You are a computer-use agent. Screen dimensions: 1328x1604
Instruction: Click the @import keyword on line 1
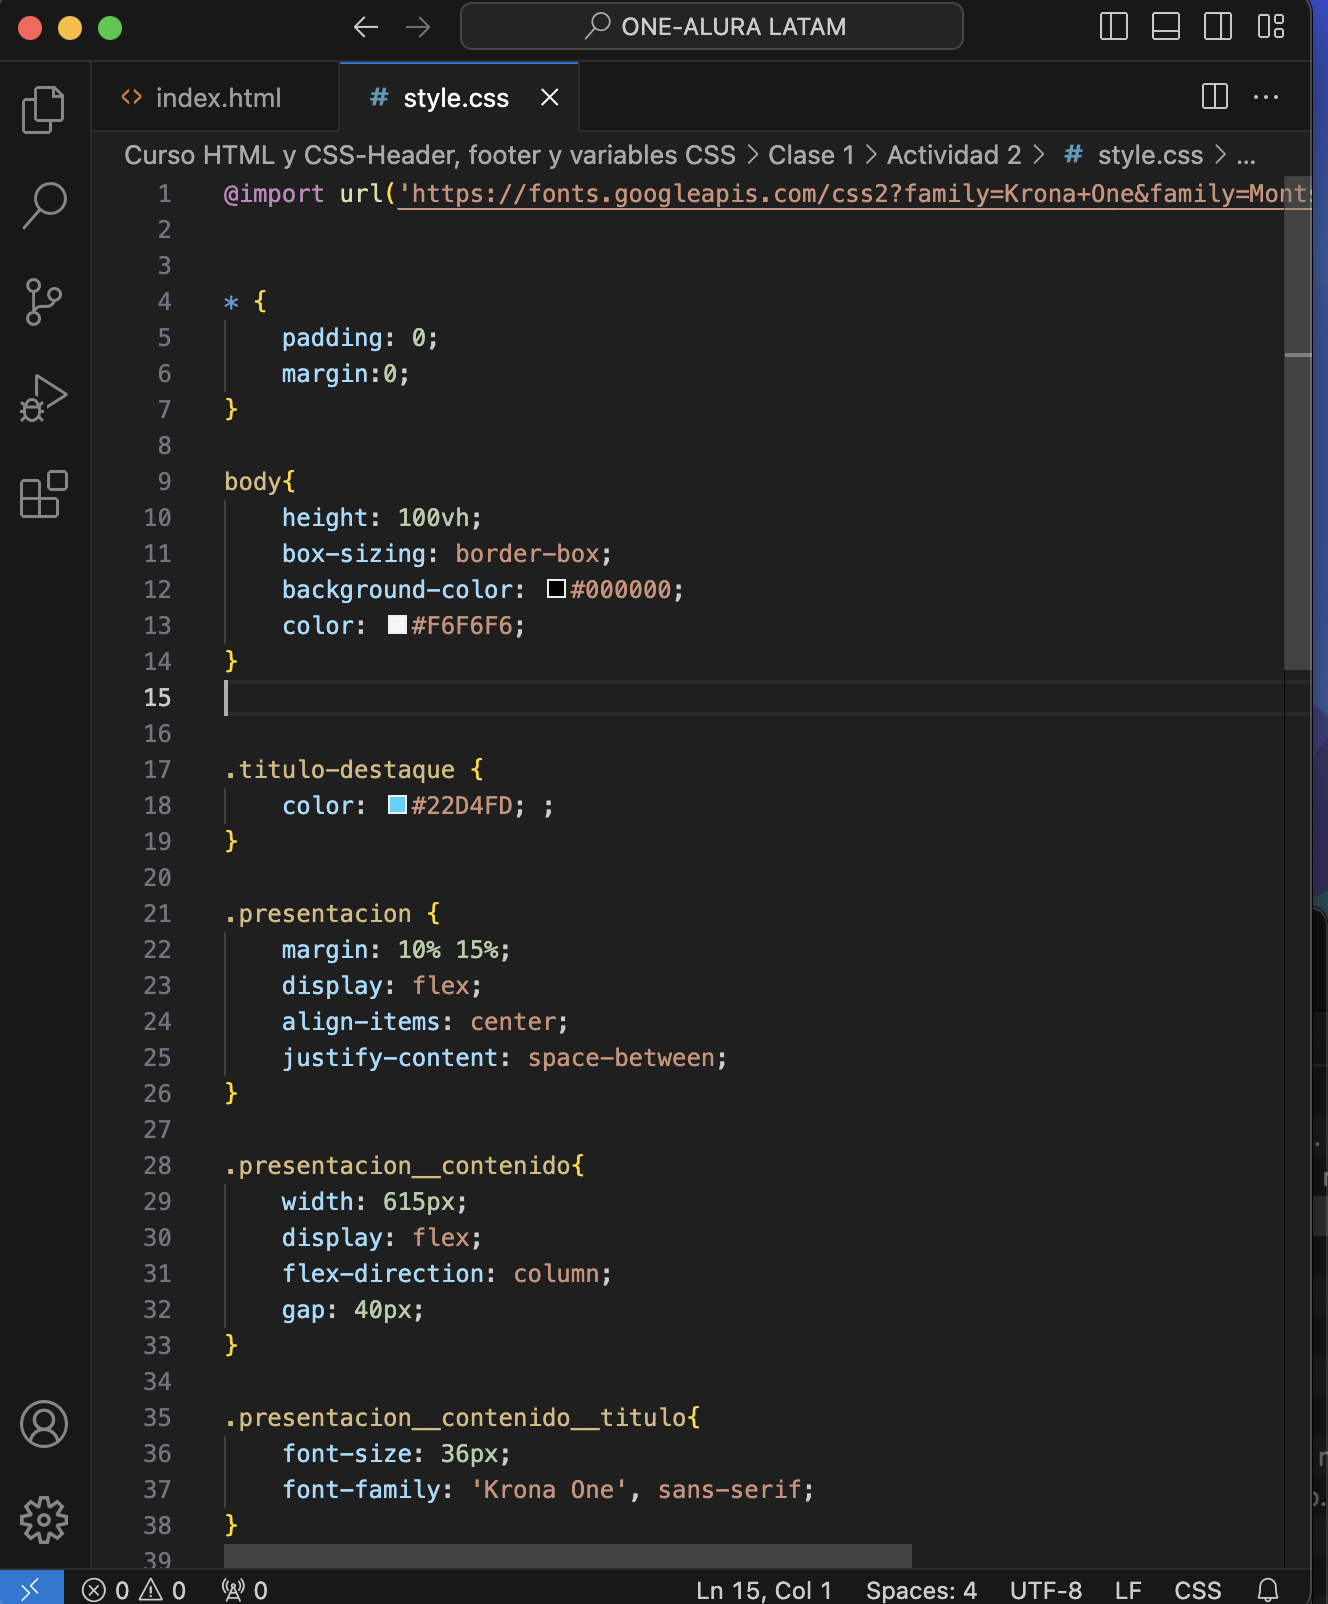coord(274,193)
